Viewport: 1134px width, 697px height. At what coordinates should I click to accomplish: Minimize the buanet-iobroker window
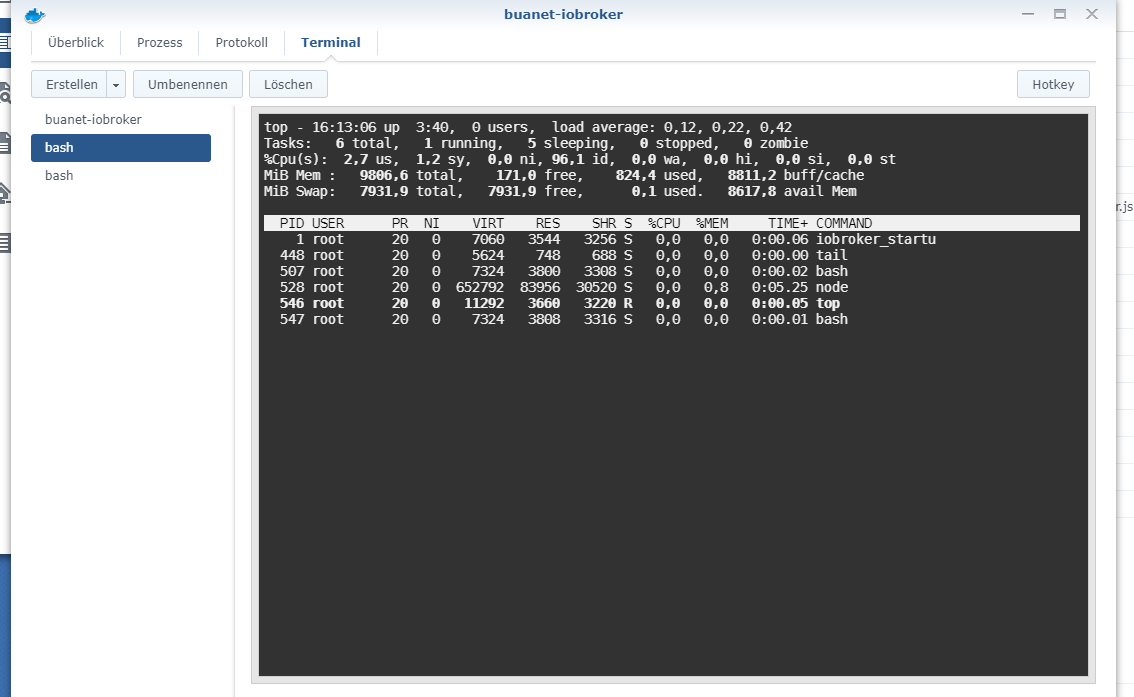point(1028,14)
